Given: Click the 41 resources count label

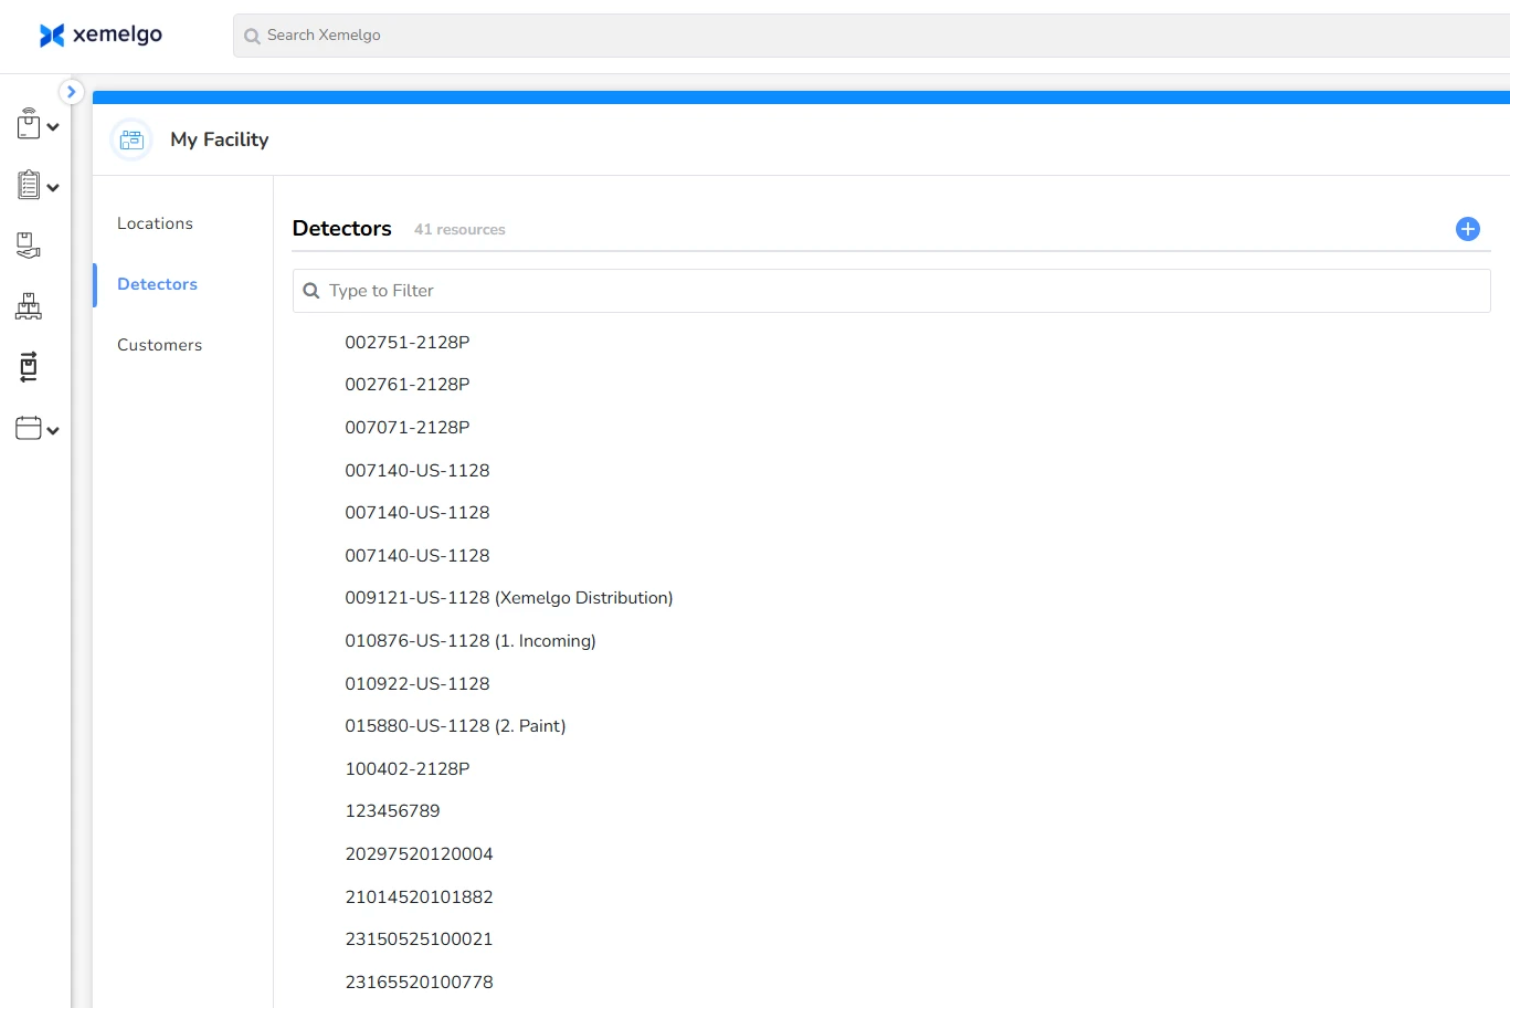Looking at the screenshot, I should (x=459, y=230).
